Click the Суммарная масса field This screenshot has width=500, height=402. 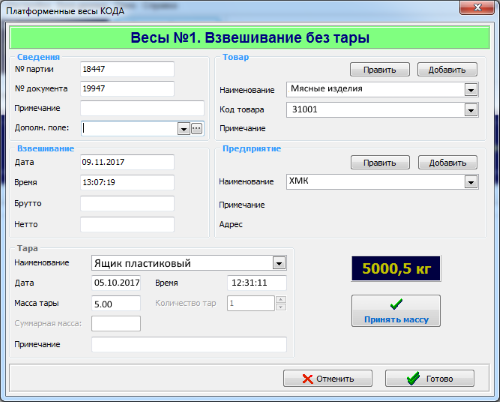116,324
